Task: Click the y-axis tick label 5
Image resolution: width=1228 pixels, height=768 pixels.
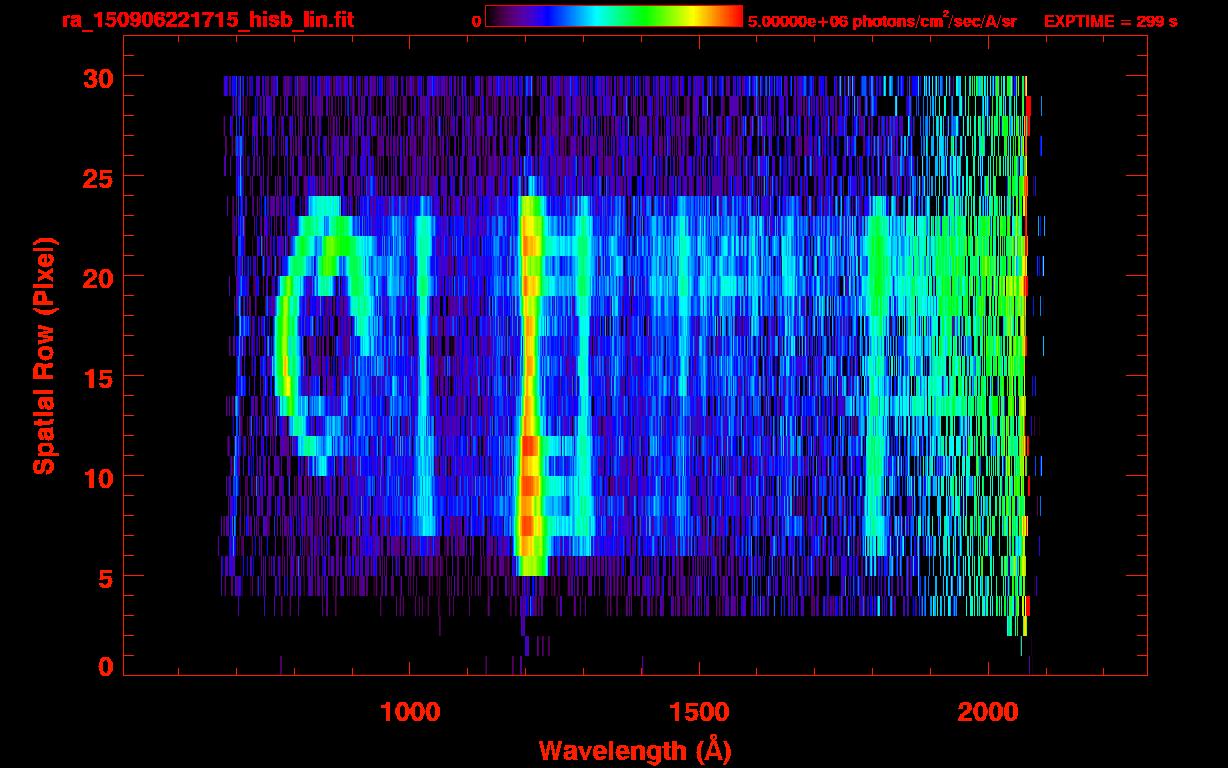Action: point(104,577)
